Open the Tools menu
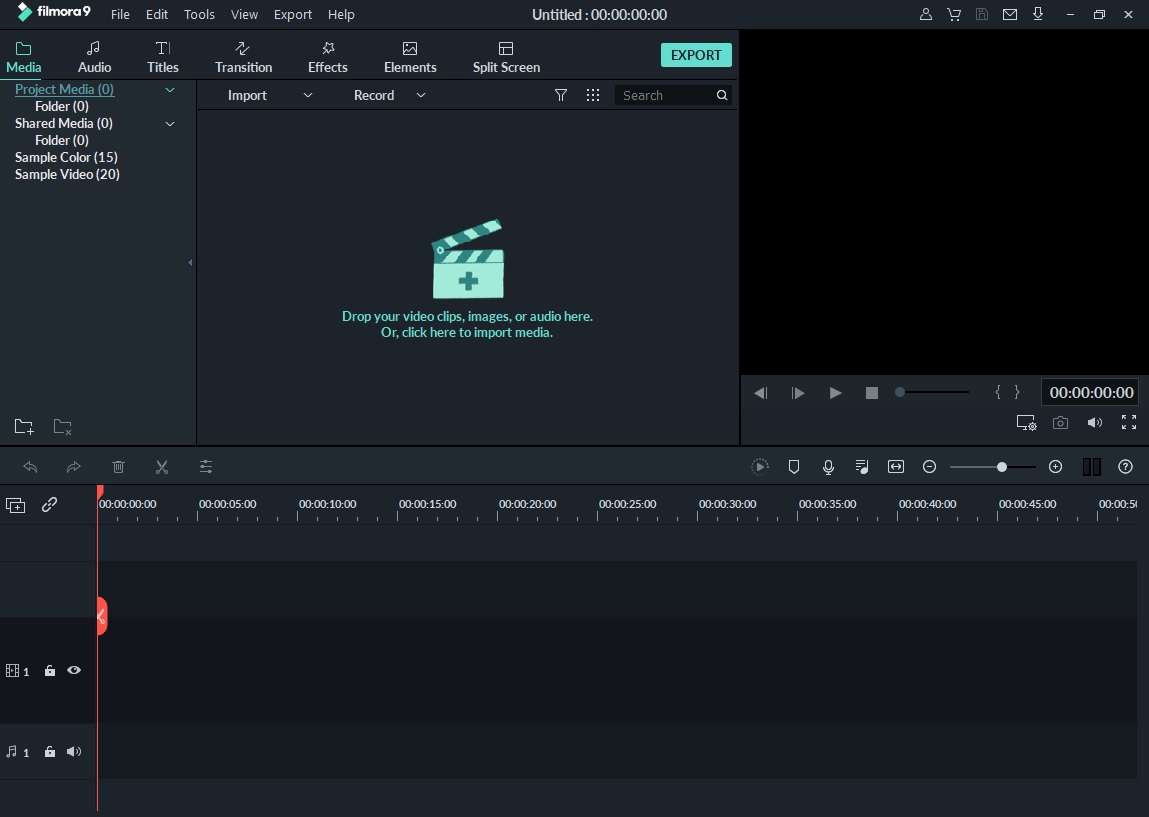The image size is (1149, 817). point(198,14)
